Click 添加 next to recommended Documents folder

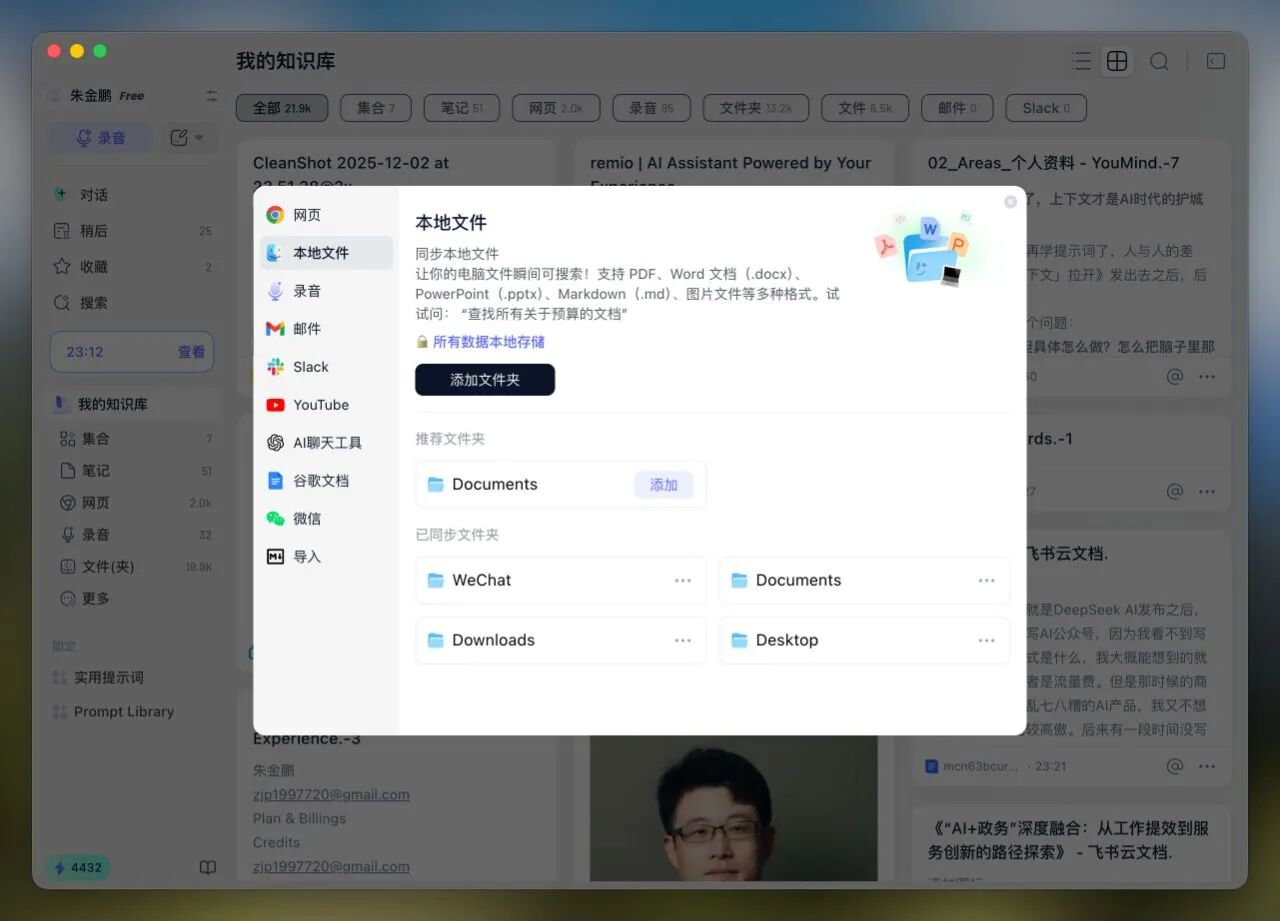(664, 485)
